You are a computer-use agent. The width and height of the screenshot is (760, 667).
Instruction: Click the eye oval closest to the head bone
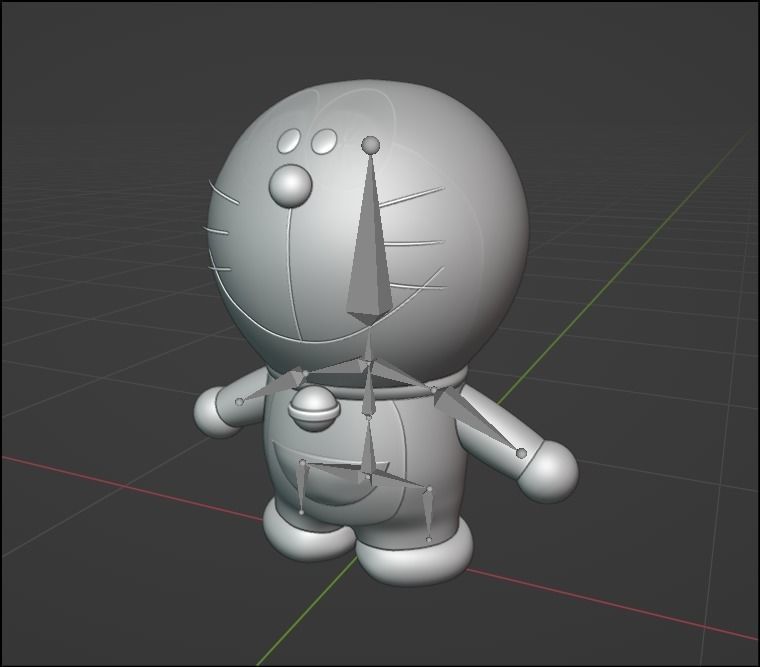324,141
